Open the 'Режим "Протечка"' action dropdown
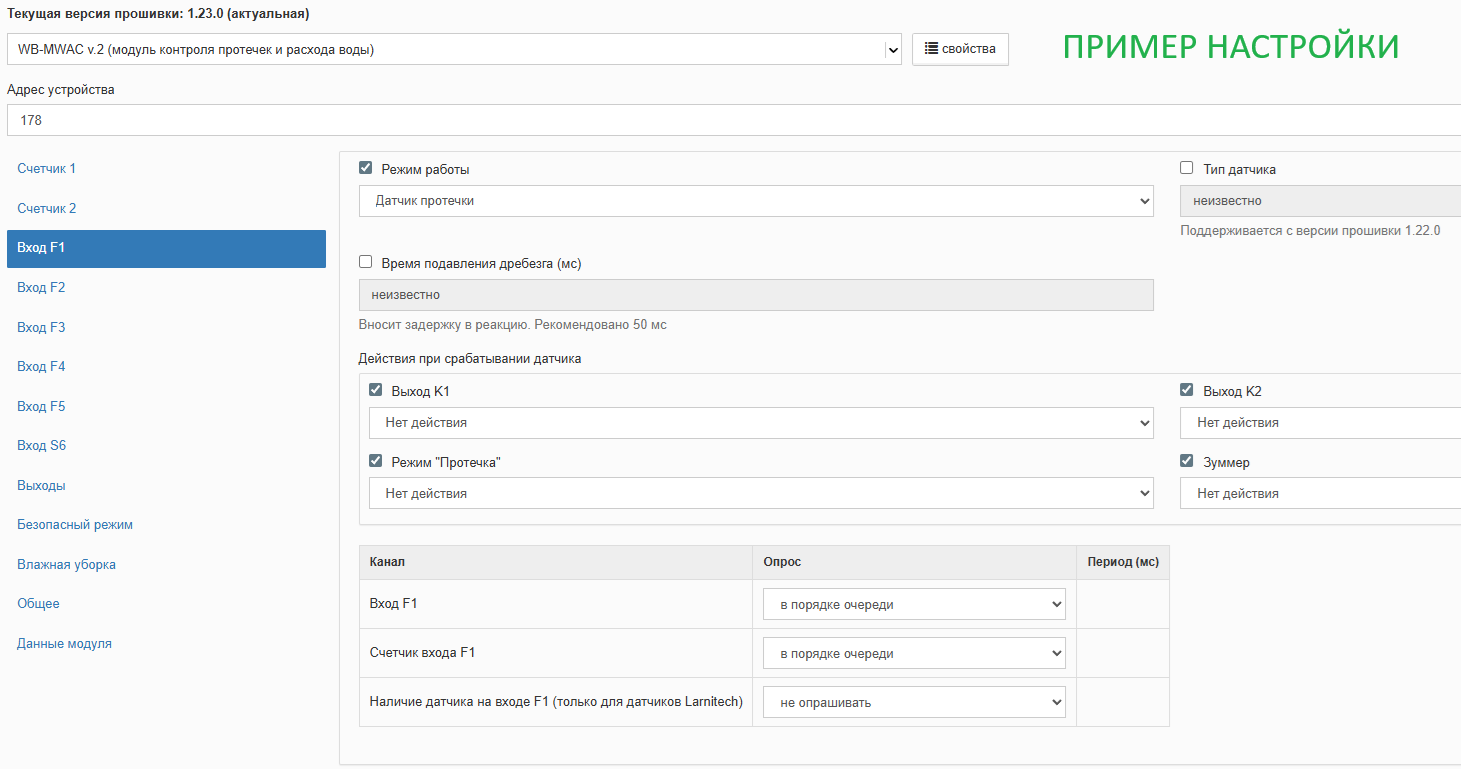Image resolution: width=1461 pixels, height=769 pixels. [x=760, y=494]
